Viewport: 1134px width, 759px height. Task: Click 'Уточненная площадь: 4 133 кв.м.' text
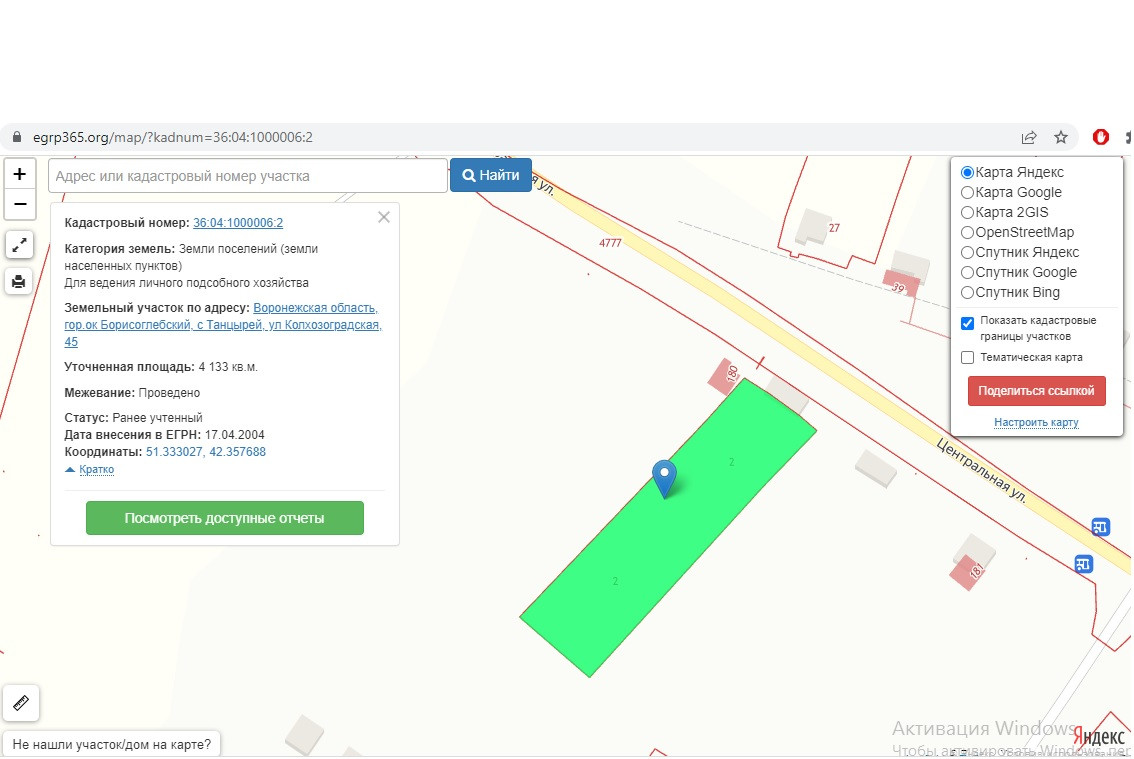point(161,367)
